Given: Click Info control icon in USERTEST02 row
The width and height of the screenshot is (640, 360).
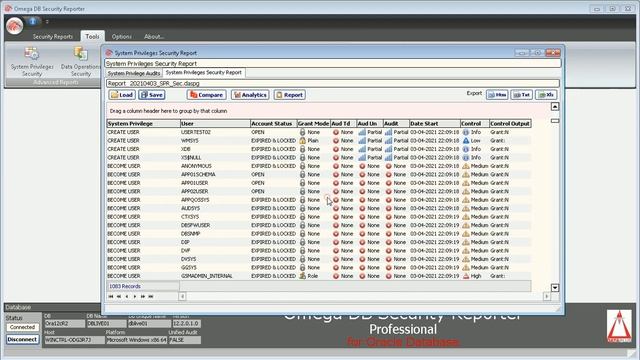Looking at the screenshot, I should tap(466, 132).
